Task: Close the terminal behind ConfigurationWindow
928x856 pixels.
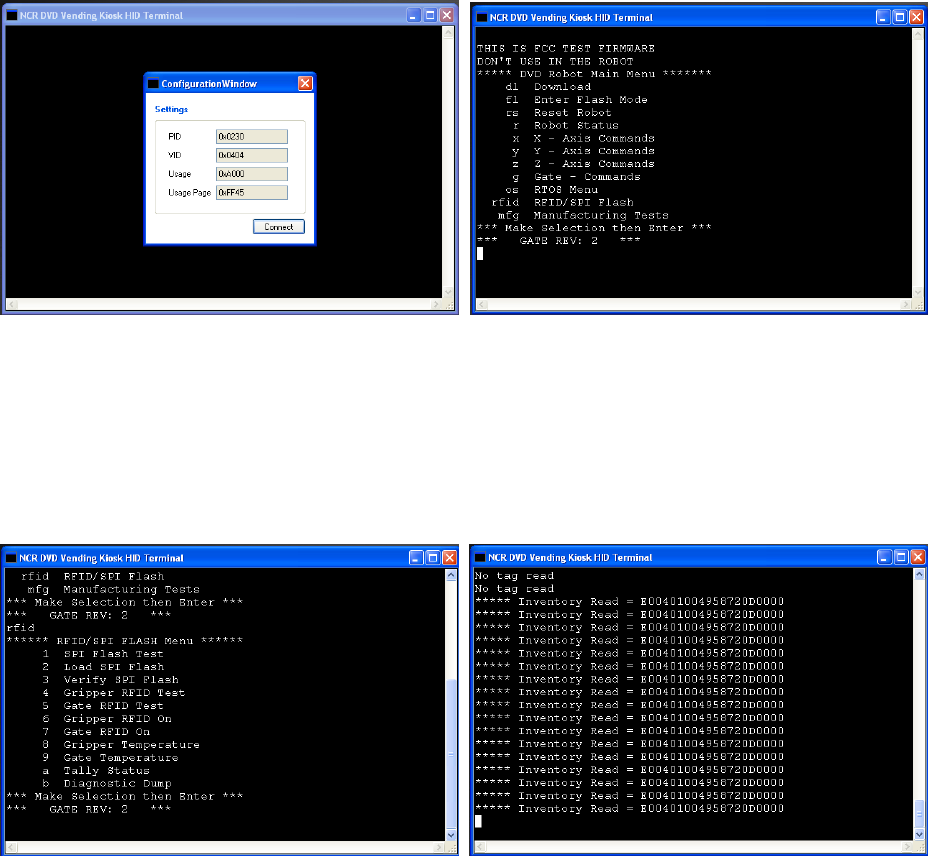Action: tap(447, 15)
